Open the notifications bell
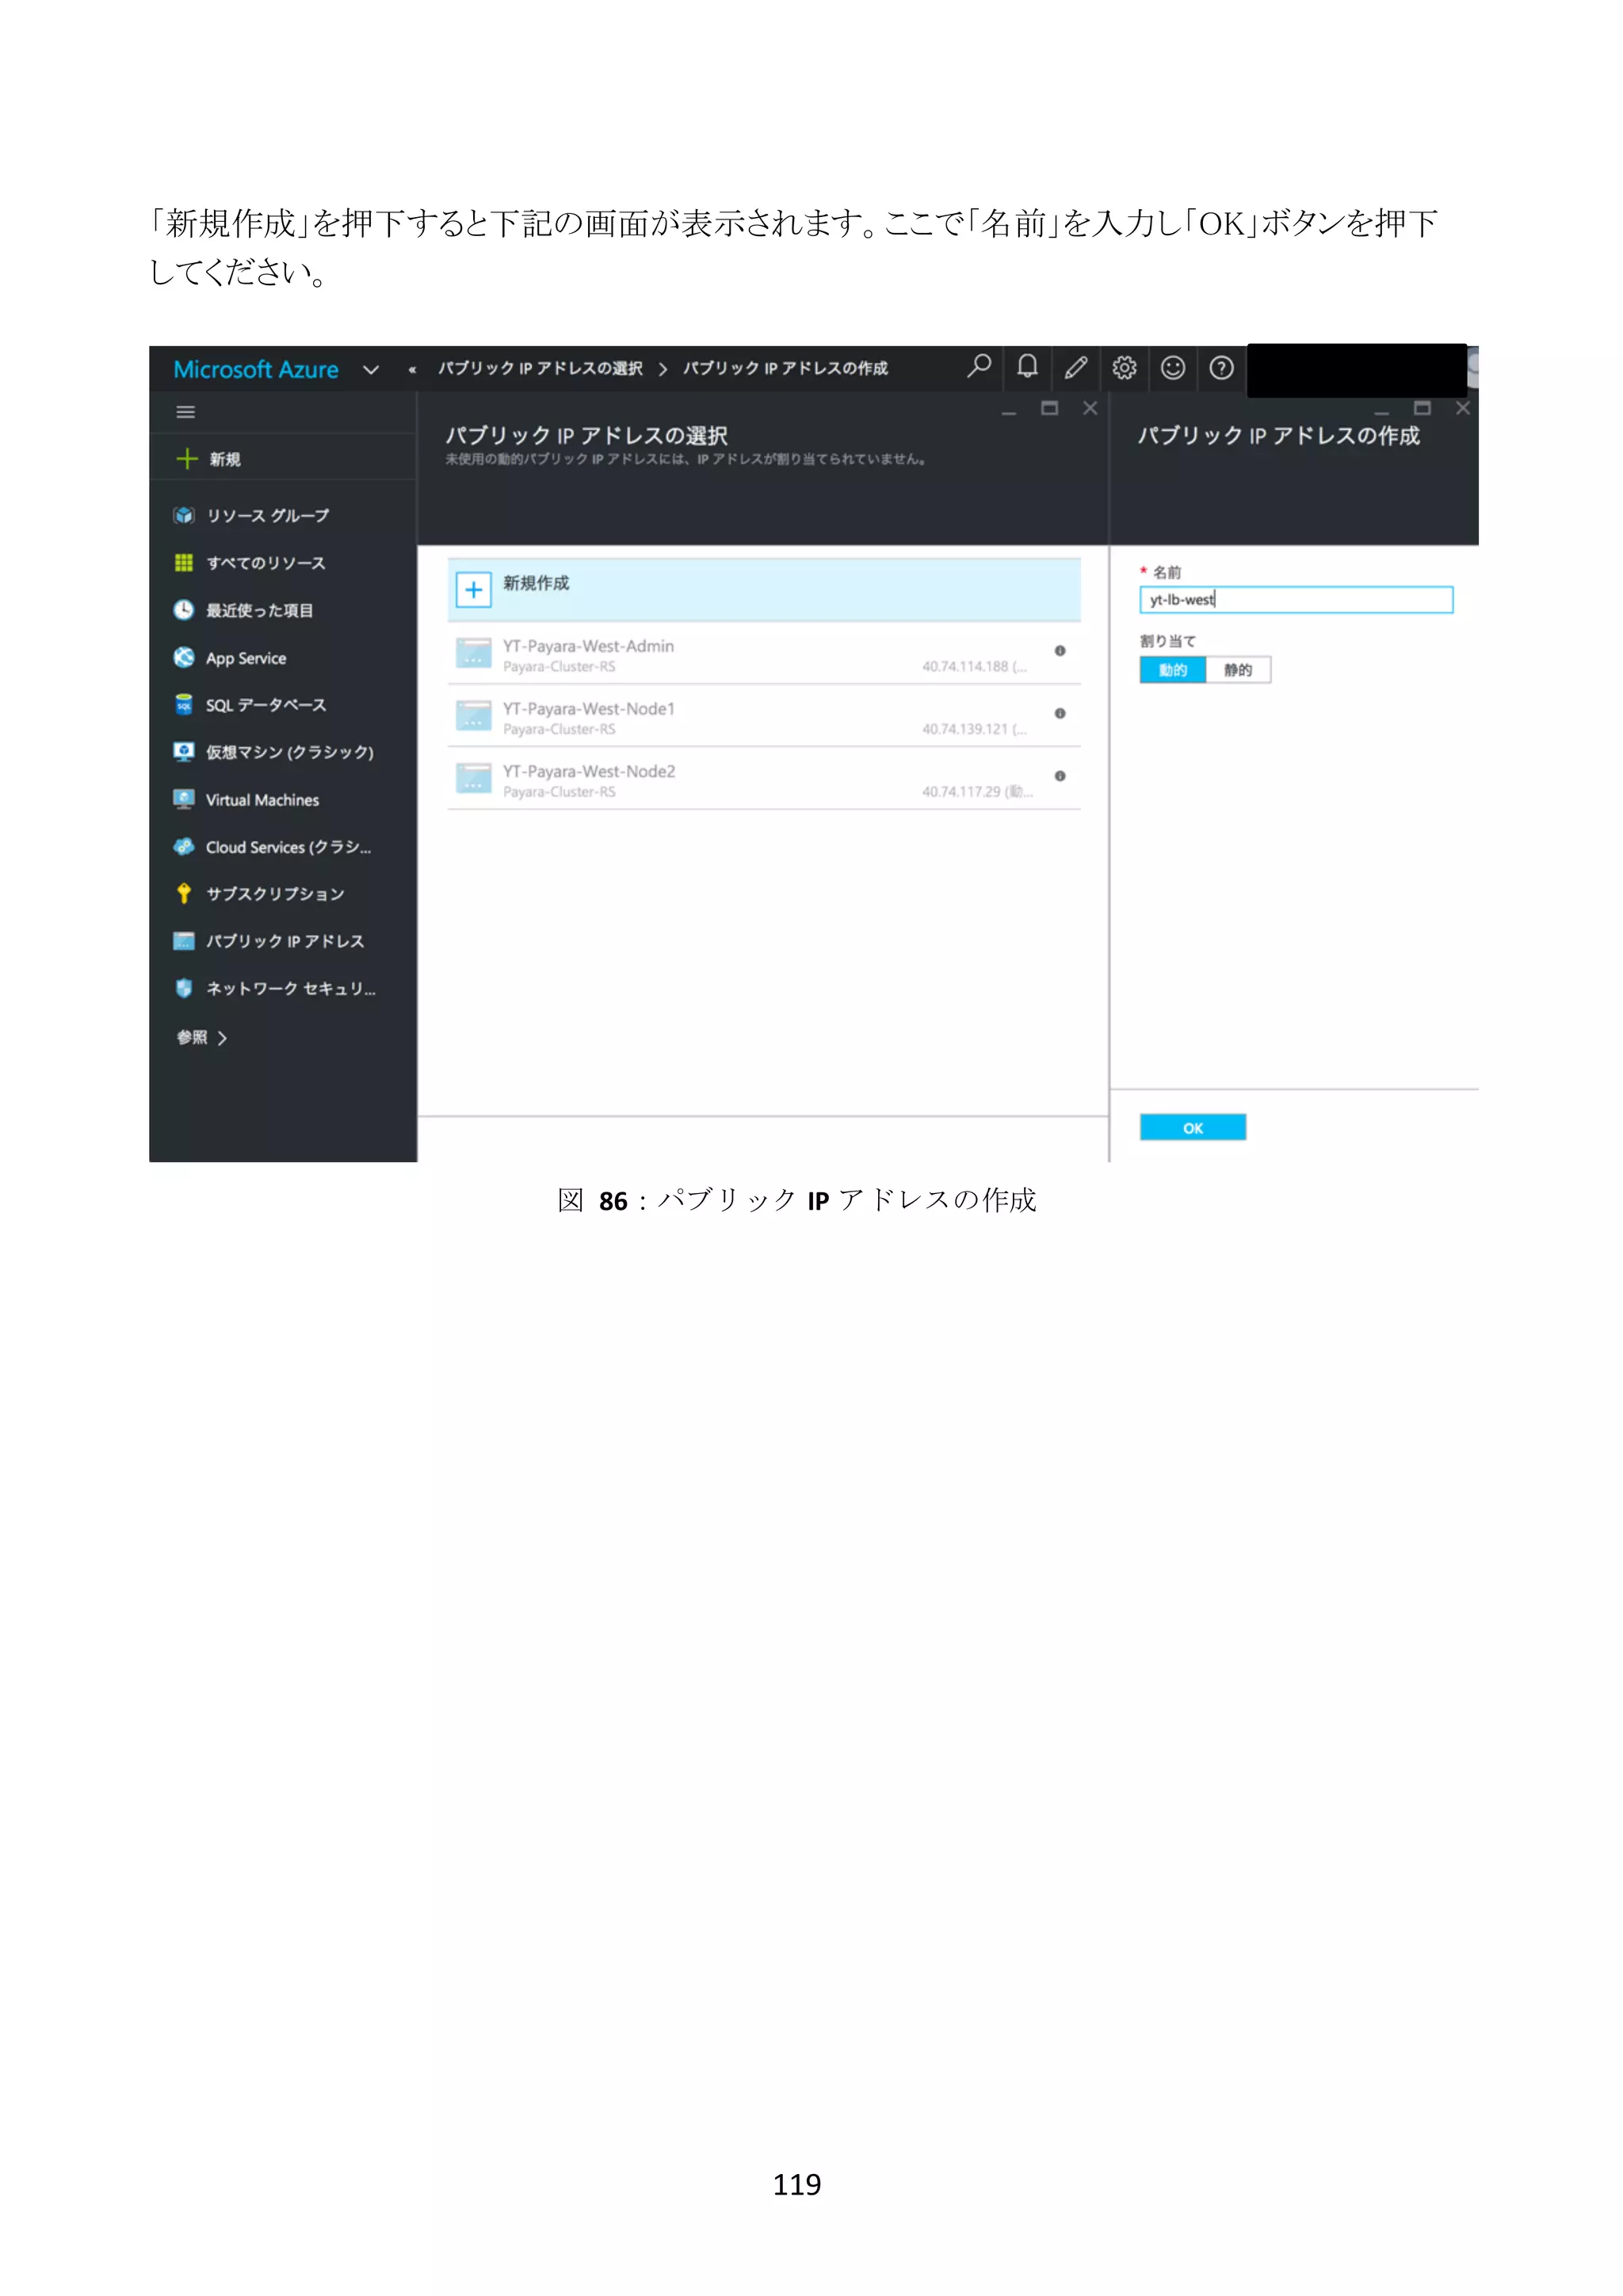 1027,367
